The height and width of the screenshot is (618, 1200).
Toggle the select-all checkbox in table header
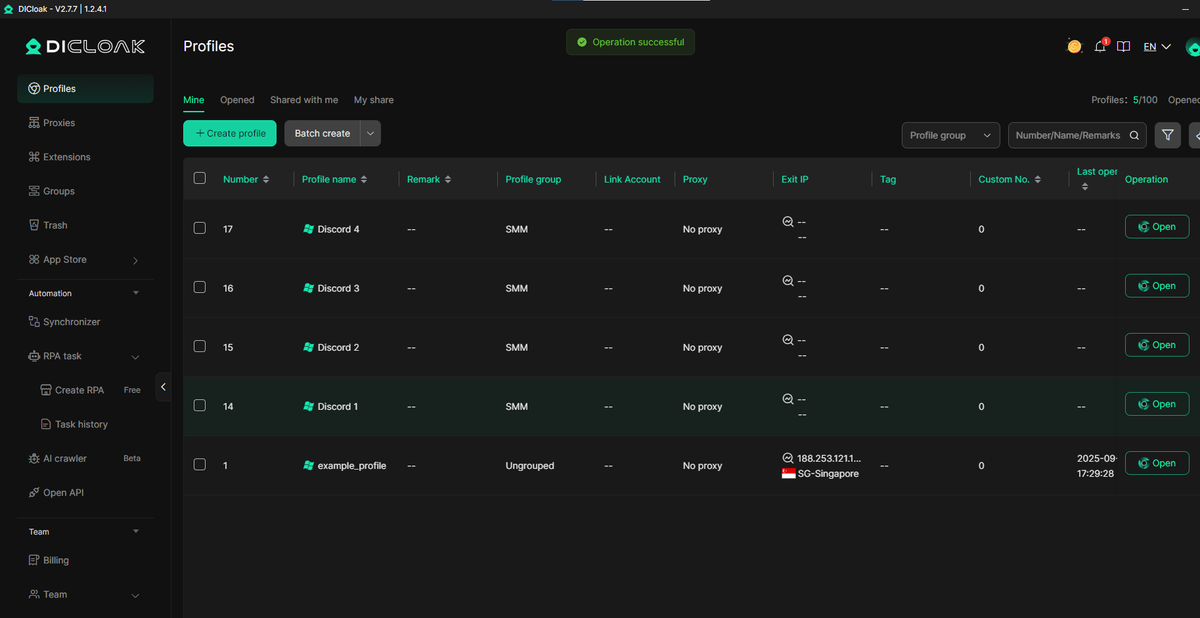click(199, 177)
